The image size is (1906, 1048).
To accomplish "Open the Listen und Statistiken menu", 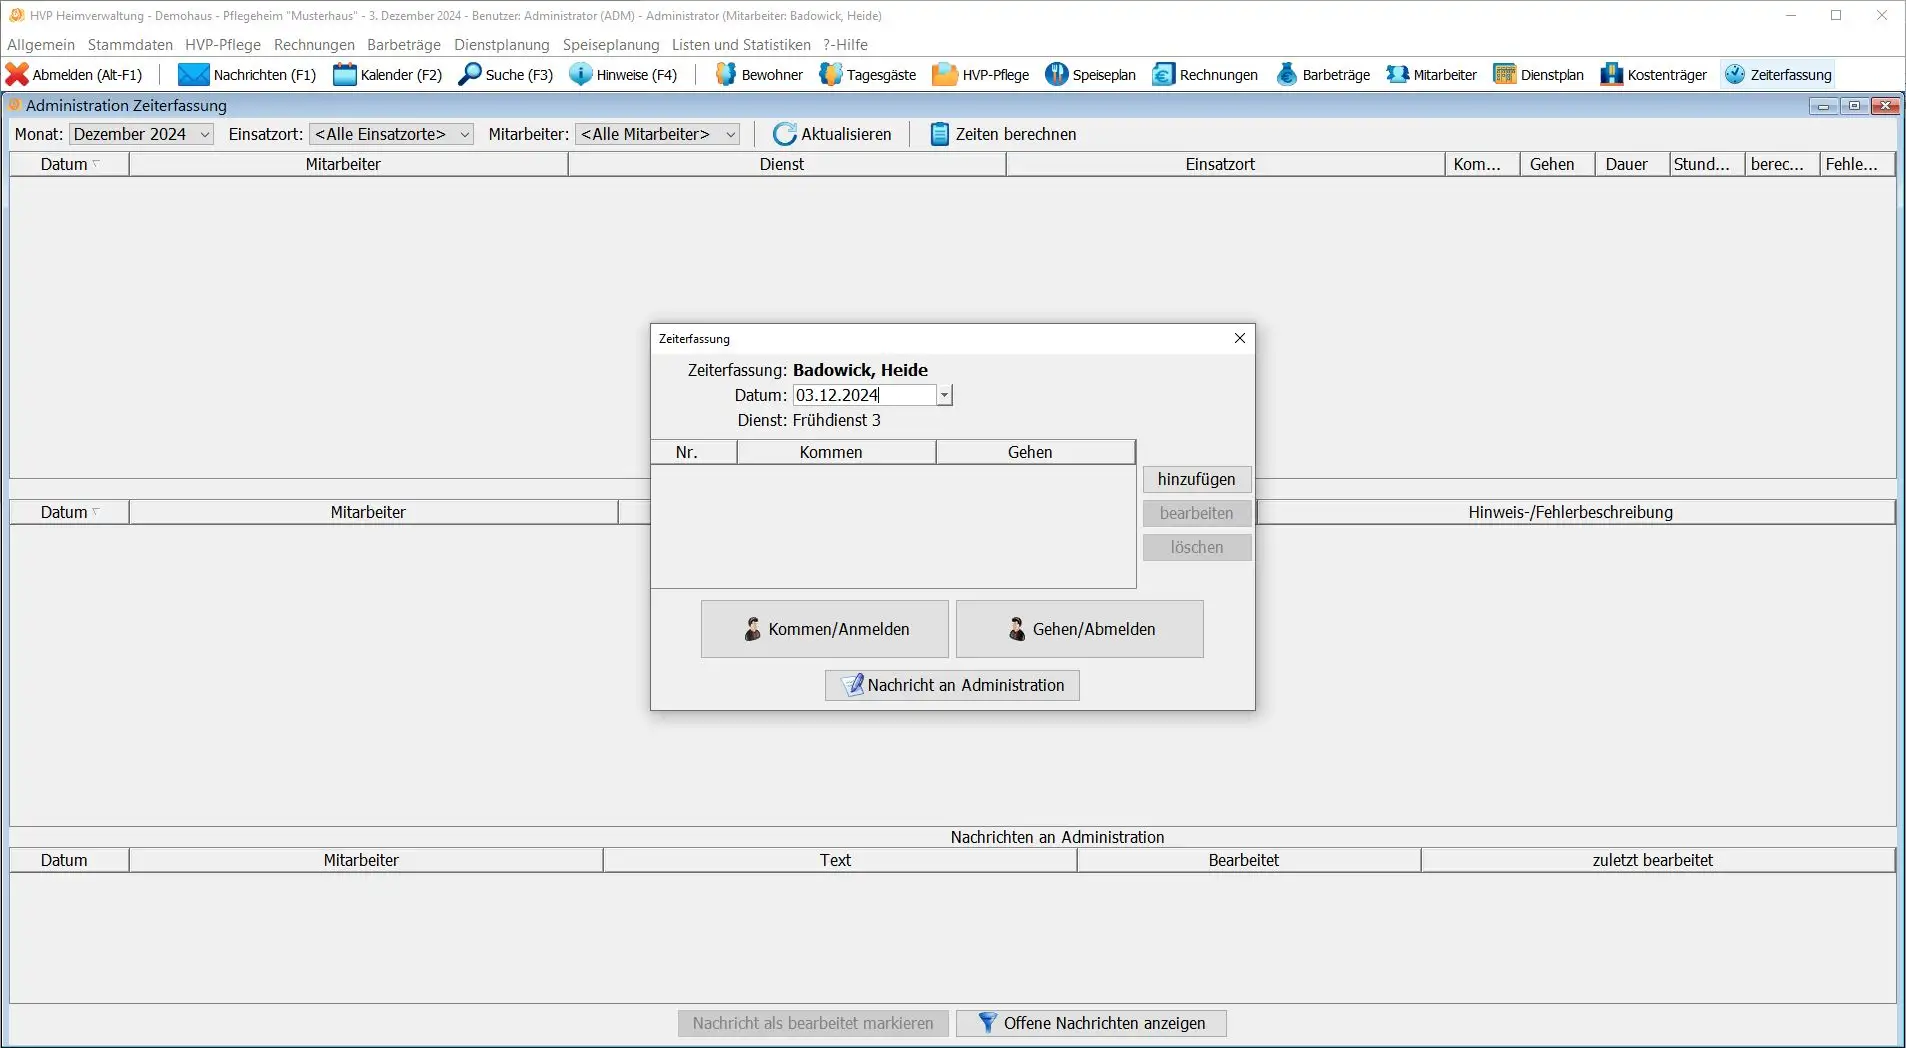I will point(740,45).
